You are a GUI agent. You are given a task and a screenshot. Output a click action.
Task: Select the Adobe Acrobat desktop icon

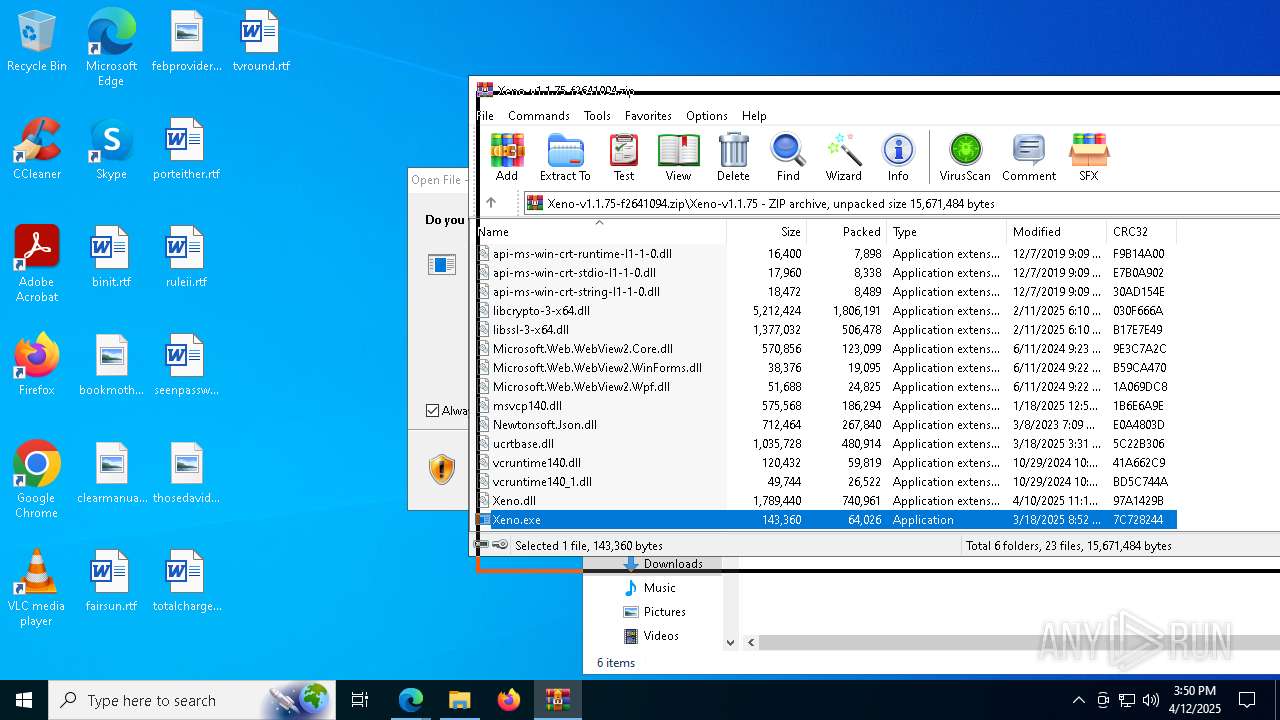(x=37, y=264)
